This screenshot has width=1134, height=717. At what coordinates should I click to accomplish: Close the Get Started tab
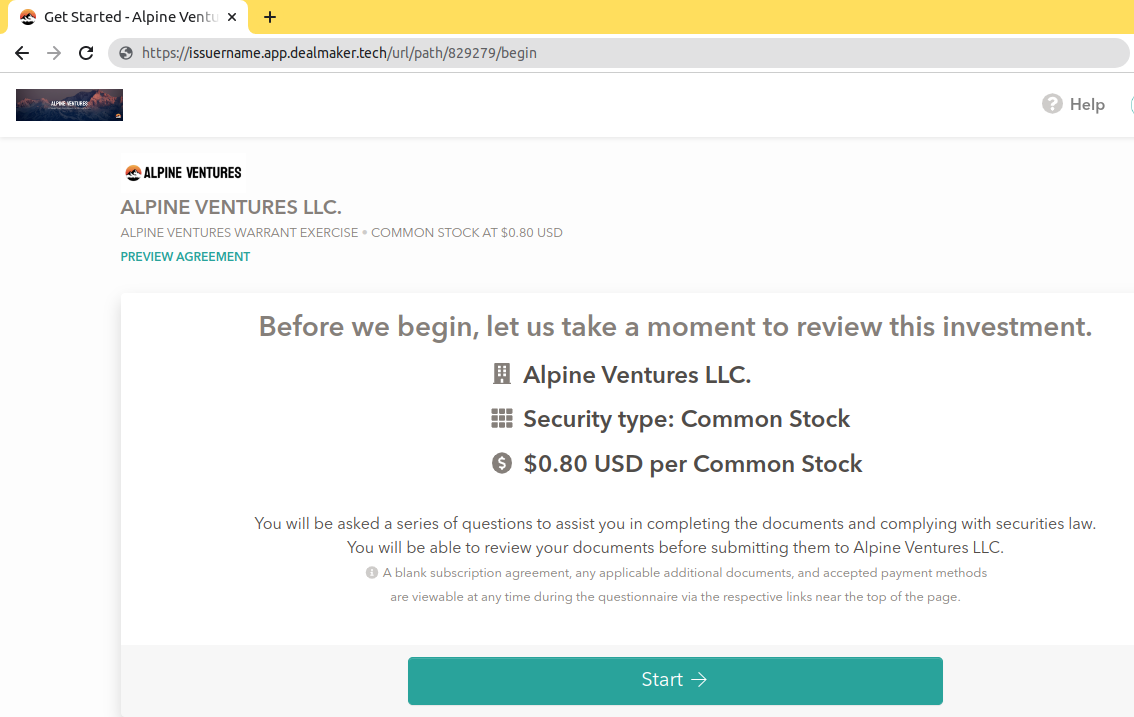pyautogui.click(x=231, y=17)
